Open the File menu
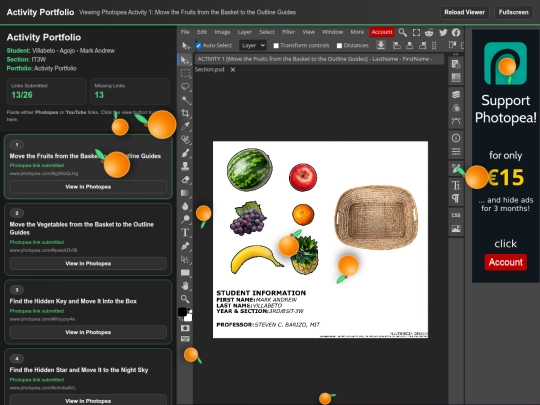The width and height of the screenshot is (540, 405). click(185, 32)
